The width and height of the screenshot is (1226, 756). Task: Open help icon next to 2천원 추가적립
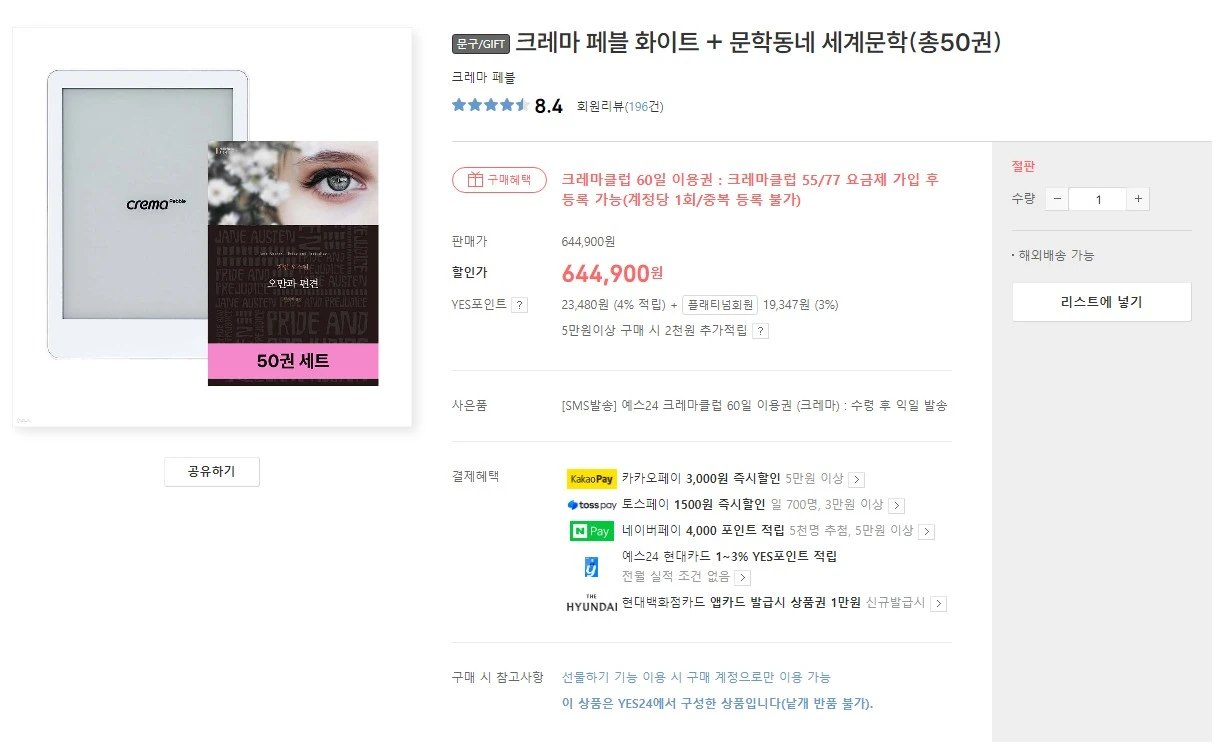760,331
